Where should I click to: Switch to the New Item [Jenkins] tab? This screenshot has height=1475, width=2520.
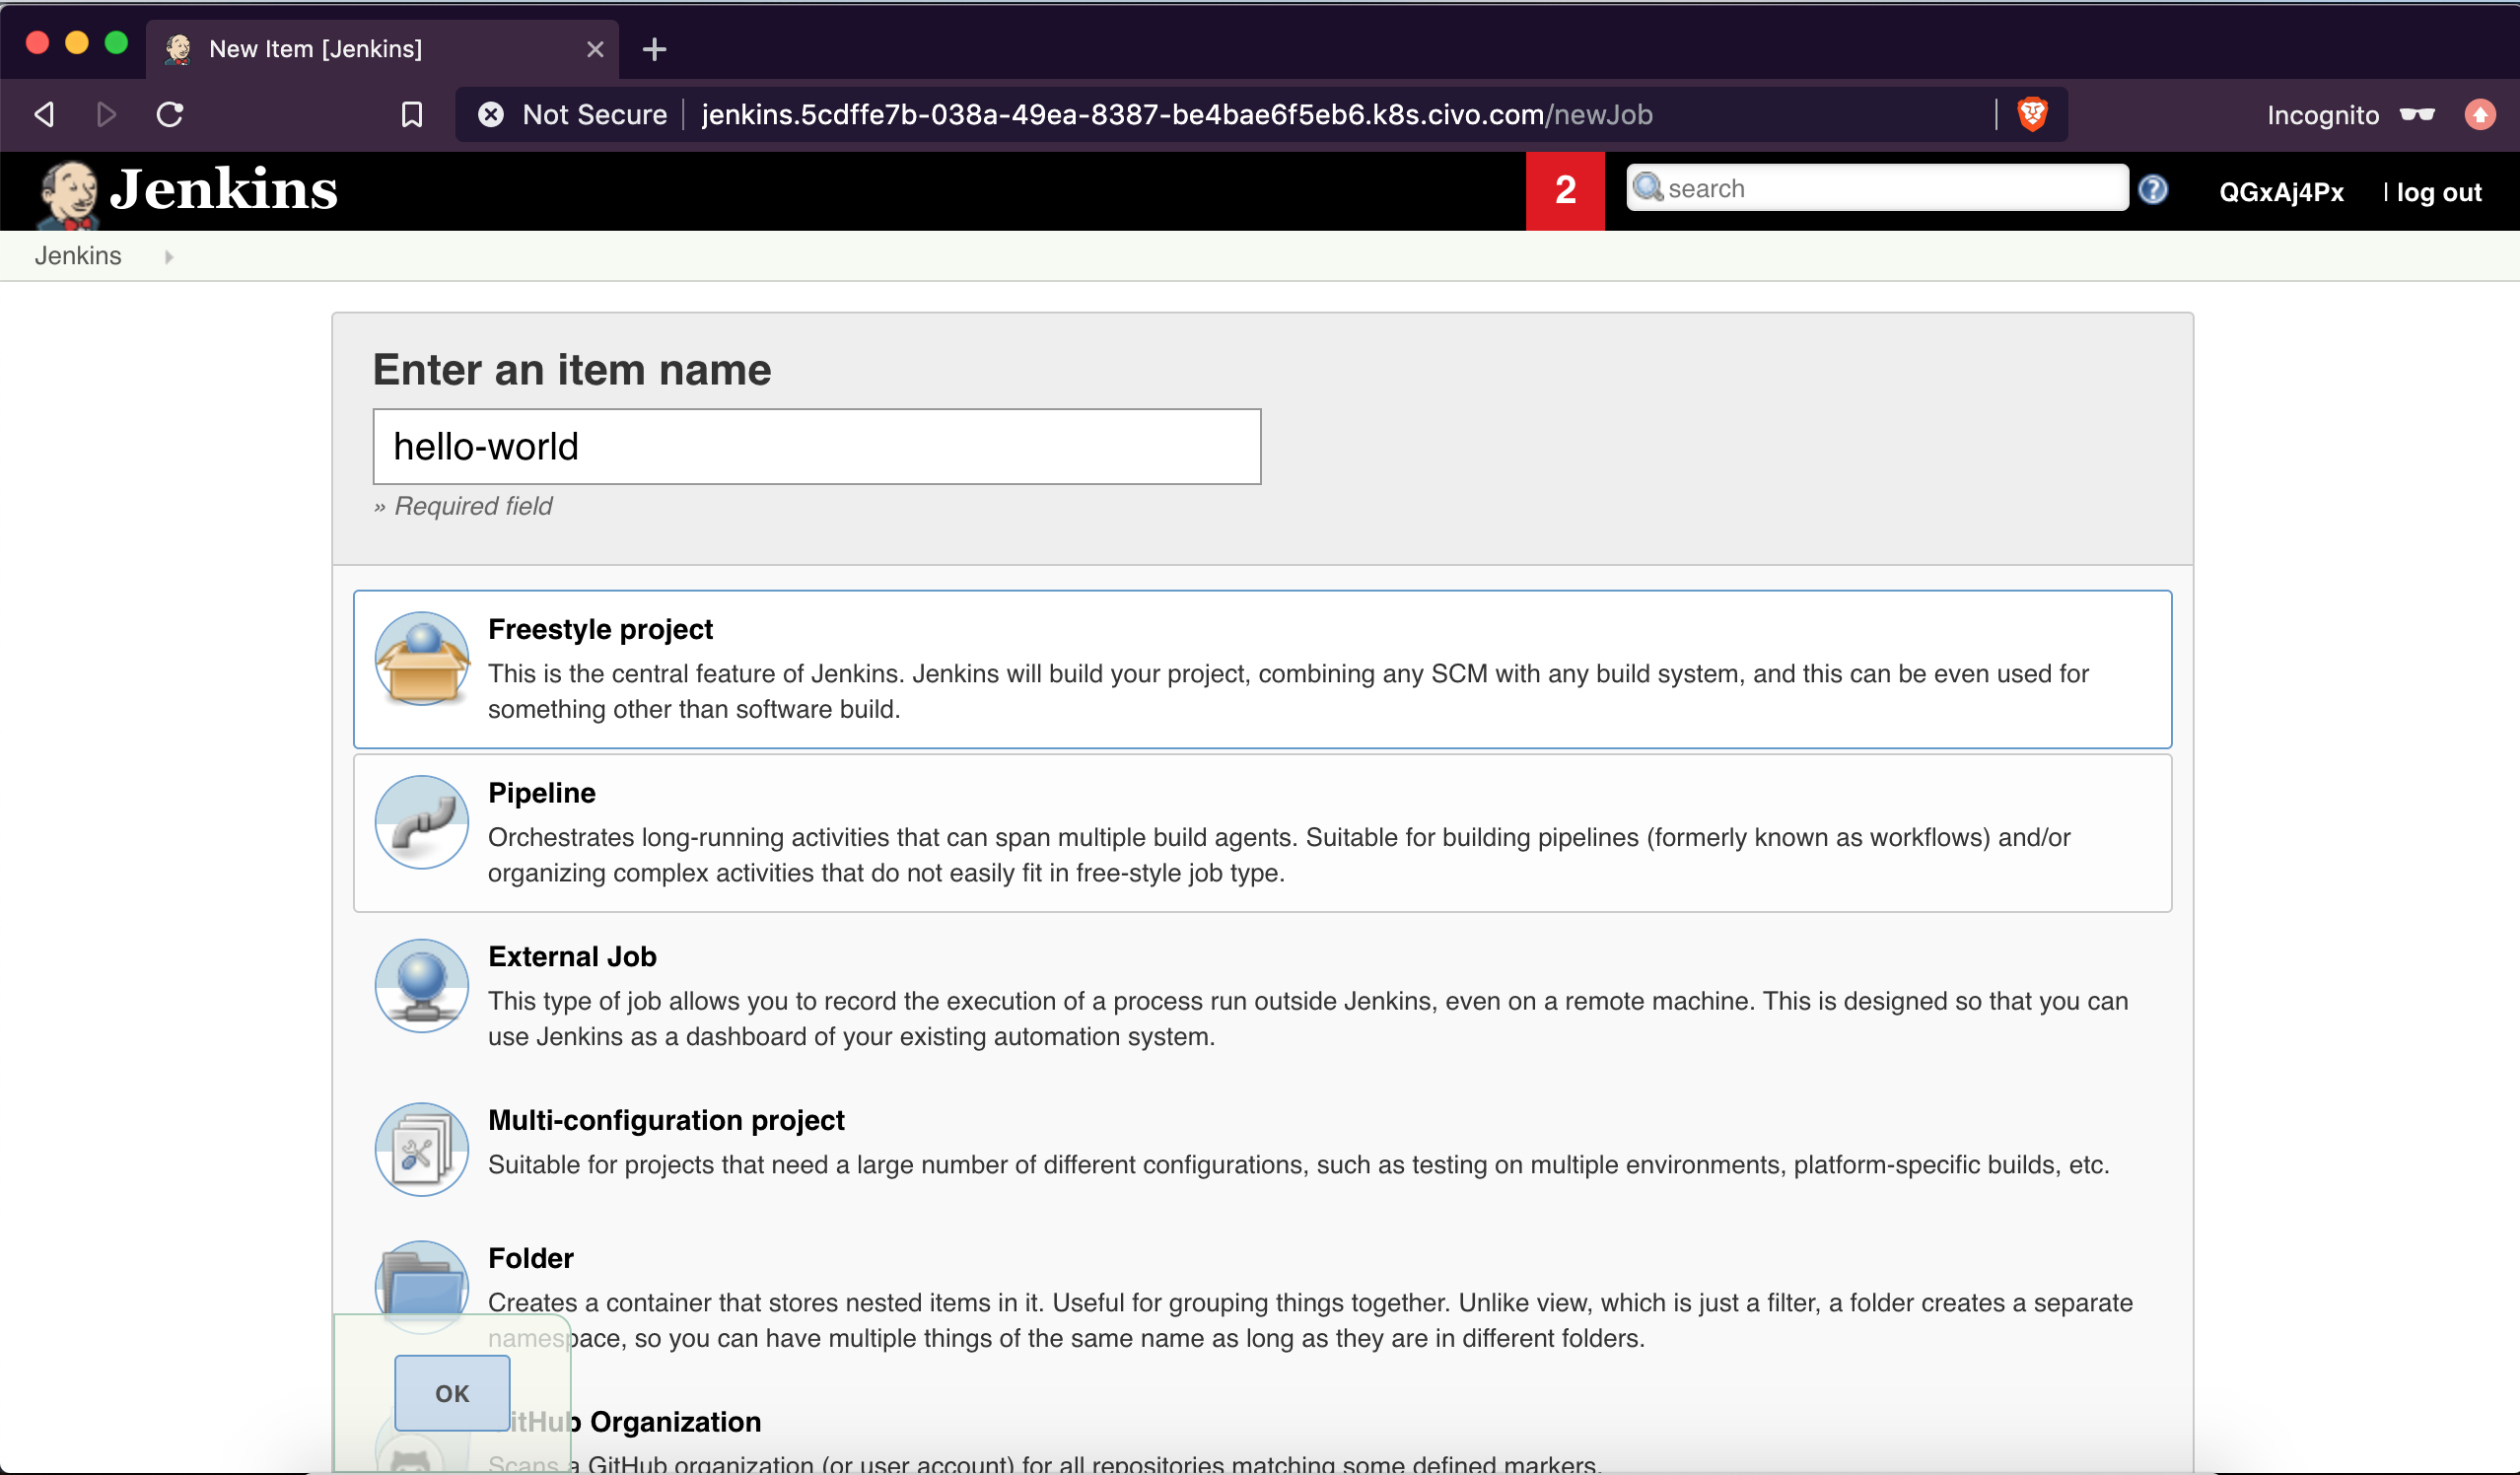point(382,49)
